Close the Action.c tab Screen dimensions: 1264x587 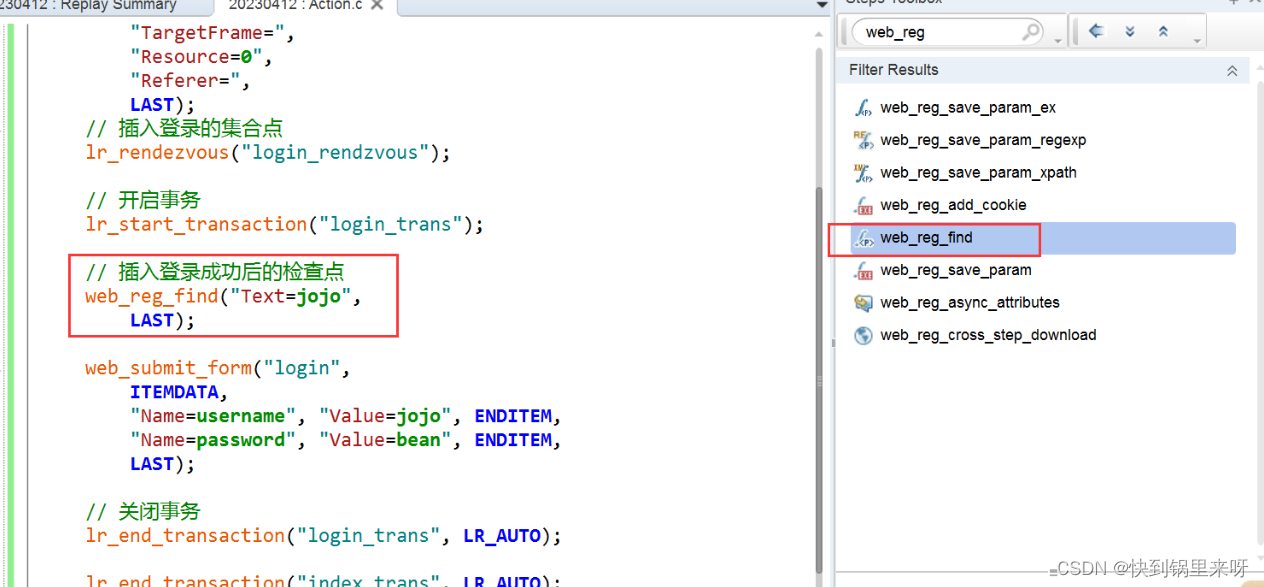tap(377, 5)
